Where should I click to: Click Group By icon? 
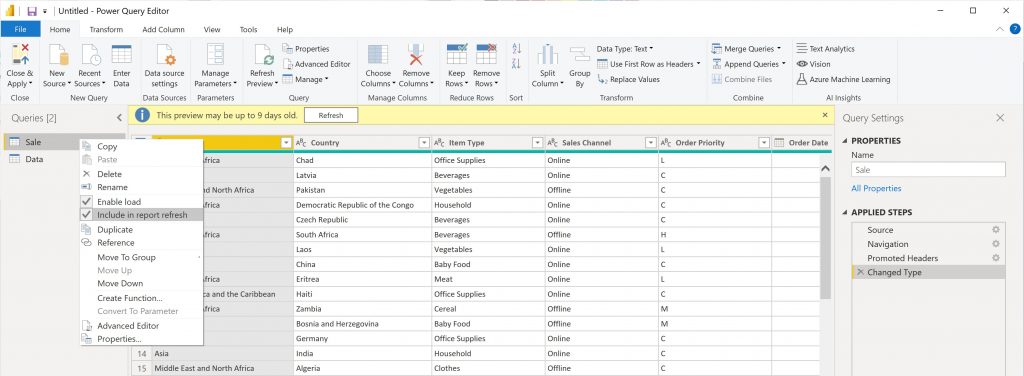pos(579,54)
